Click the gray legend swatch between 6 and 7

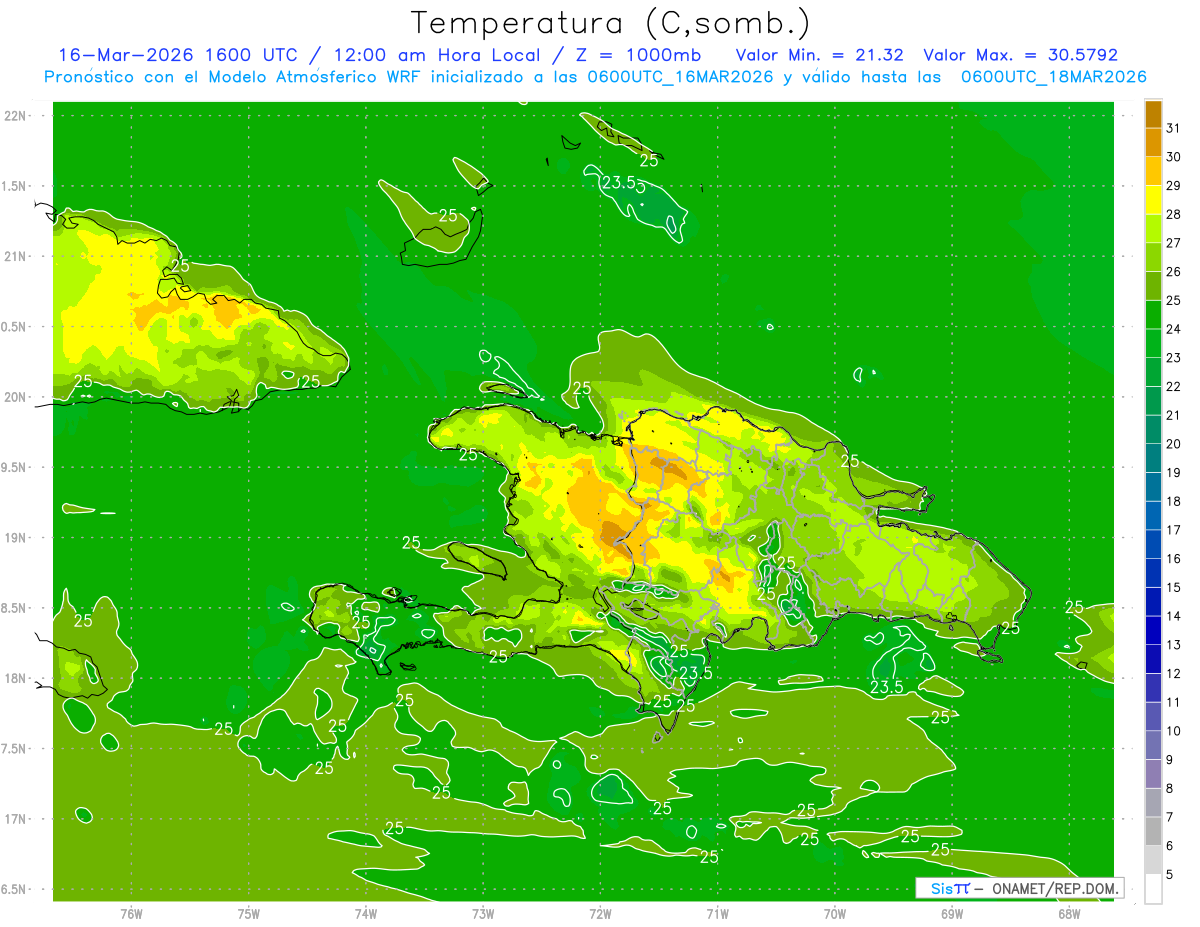click(x=1153, y=832)
